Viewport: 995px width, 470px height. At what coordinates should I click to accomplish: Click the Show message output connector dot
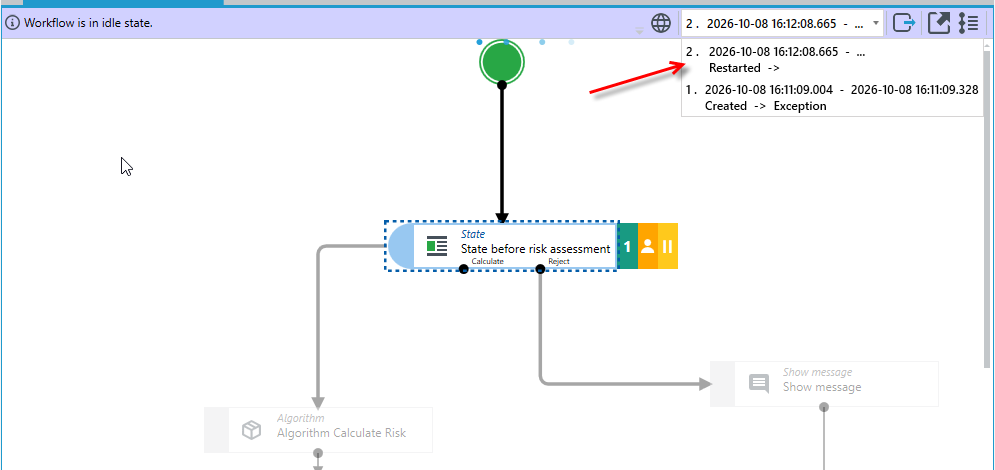click(x=824, y=407)
